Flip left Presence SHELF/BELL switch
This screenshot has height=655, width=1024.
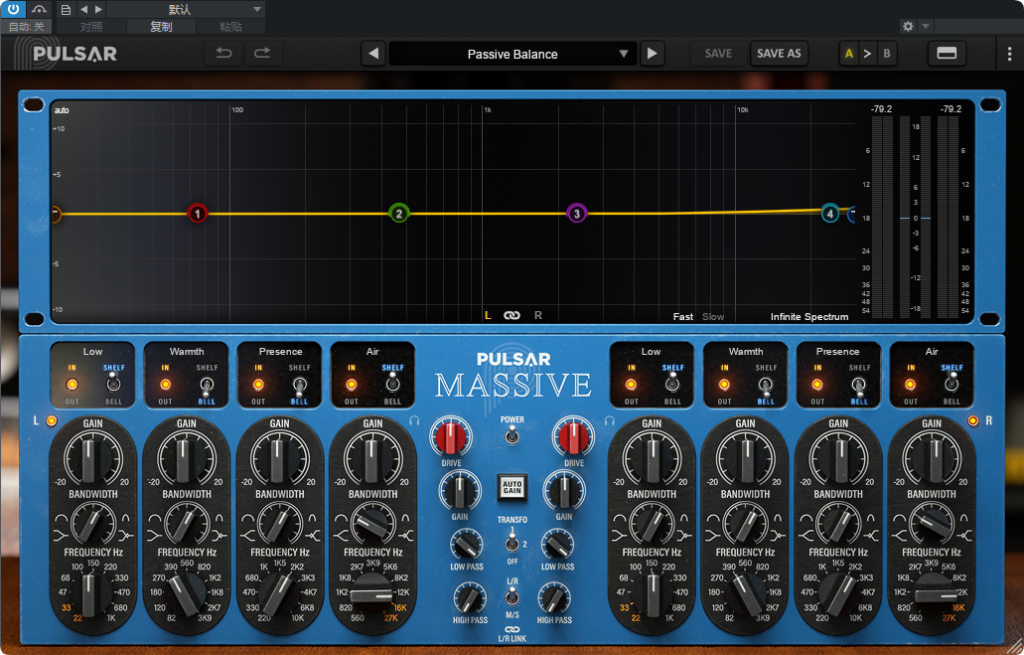tap(300, 385)
